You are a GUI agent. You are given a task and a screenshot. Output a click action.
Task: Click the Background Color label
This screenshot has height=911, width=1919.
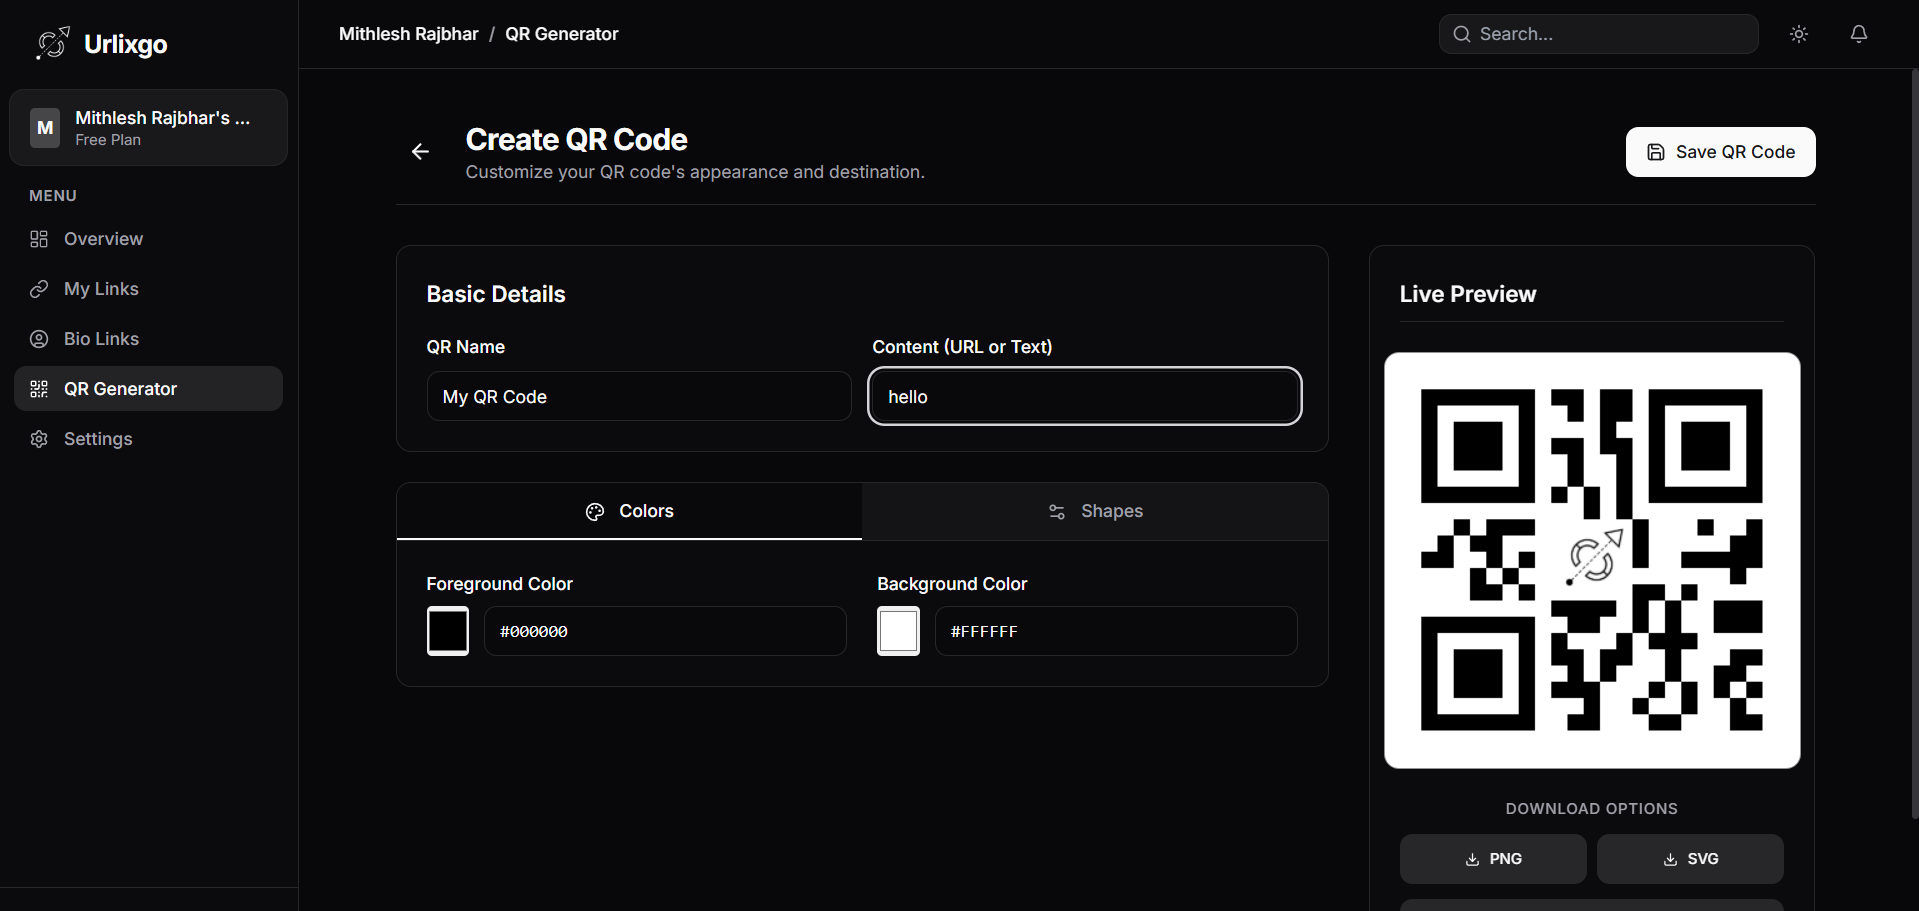pos(952,584)
